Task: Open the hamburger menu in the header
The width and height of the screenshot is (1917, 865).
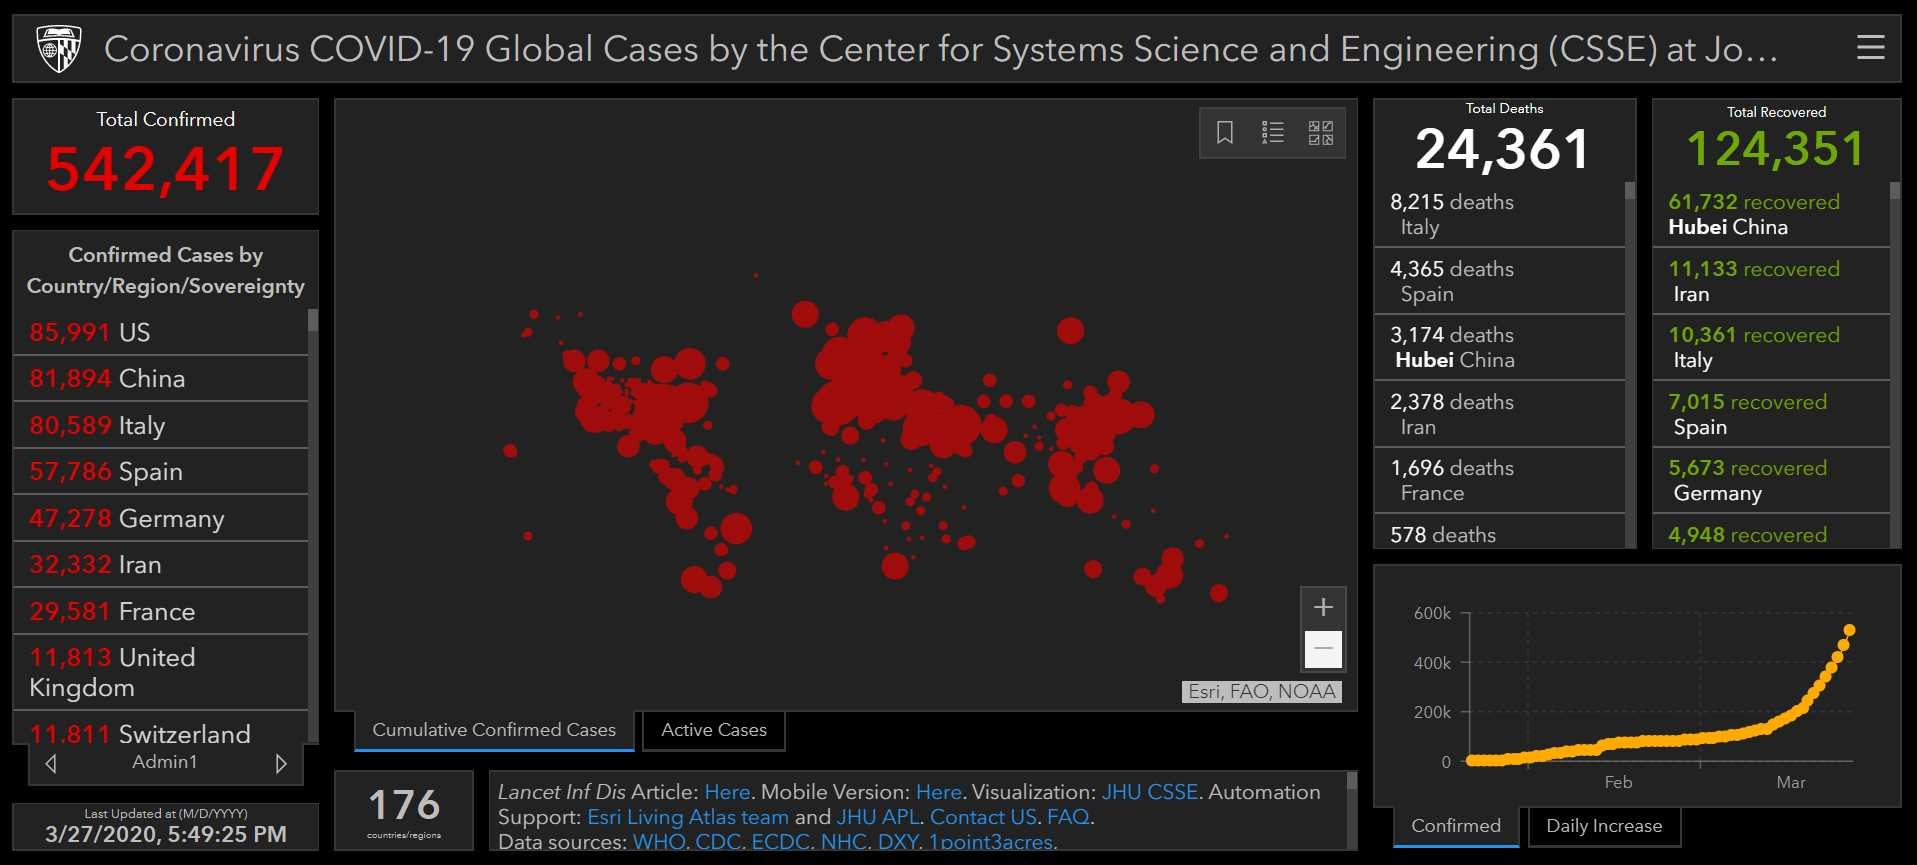Action: [x=1870, y=48]
